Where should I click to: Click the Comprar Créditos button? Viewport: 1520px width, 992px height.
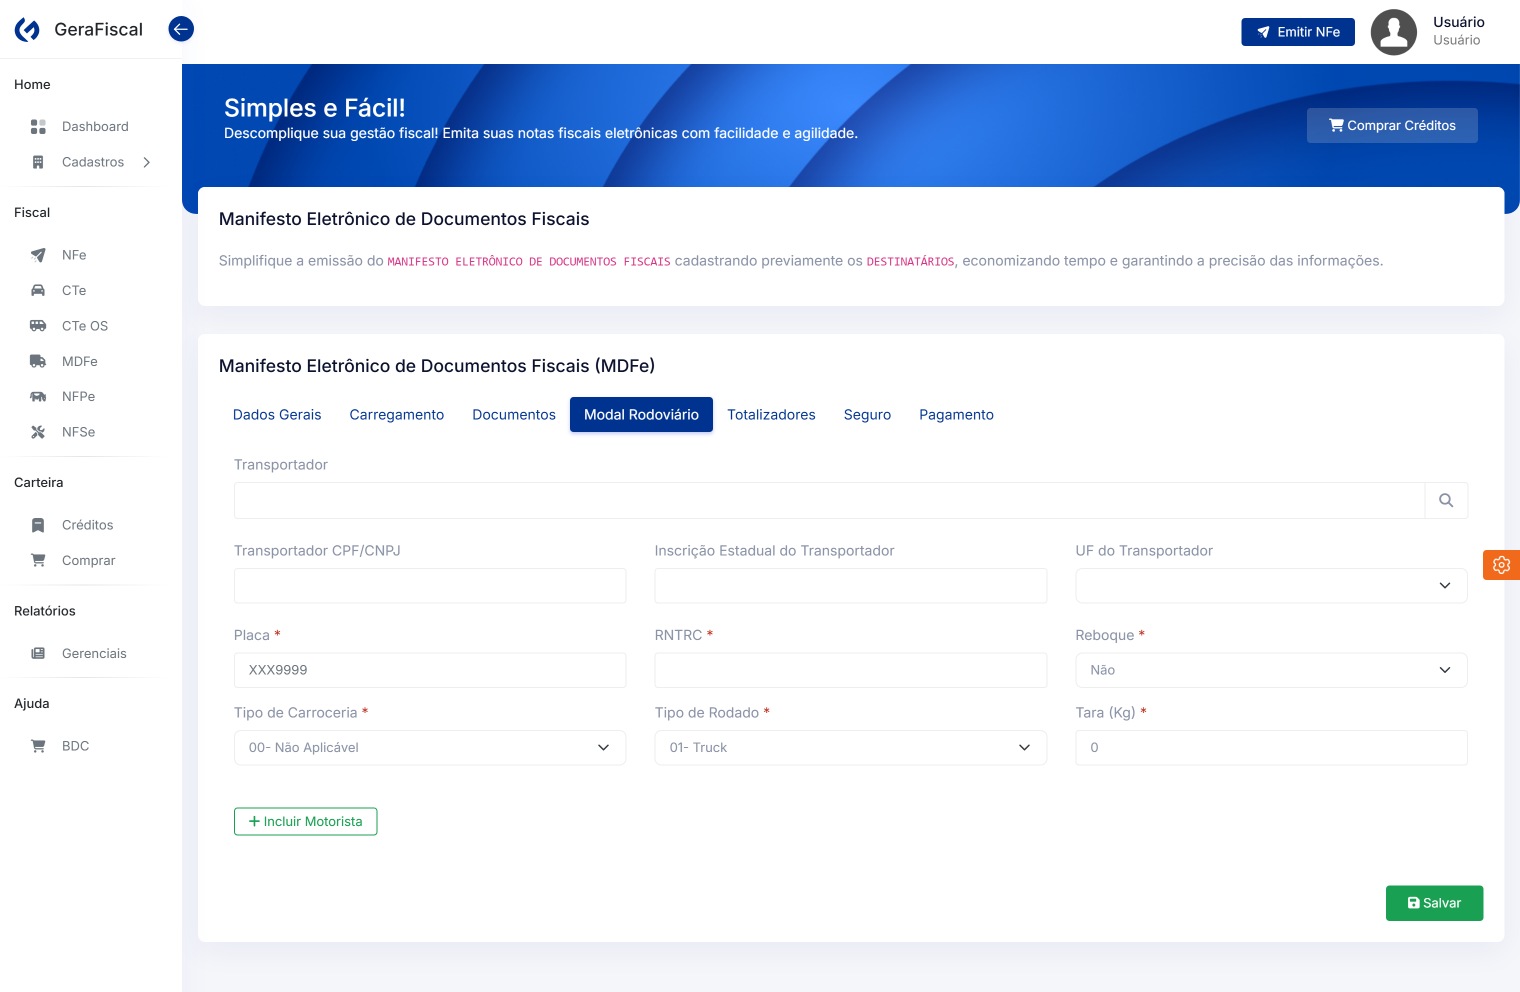click(1392, 126)
